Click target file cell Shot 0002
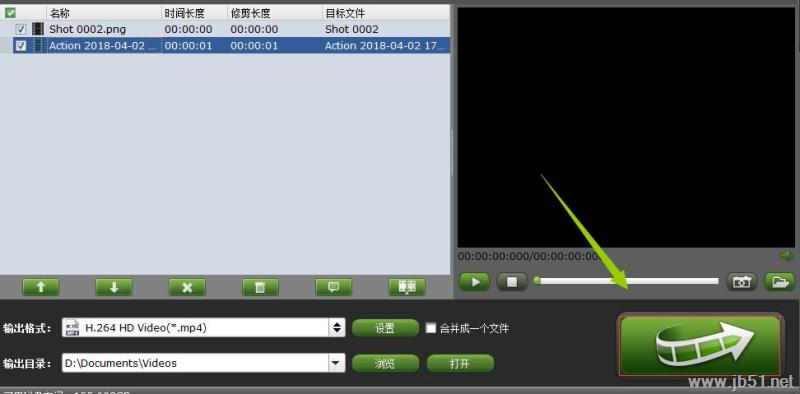The height and width of the screenshot is (394, 800). (352, 30)
